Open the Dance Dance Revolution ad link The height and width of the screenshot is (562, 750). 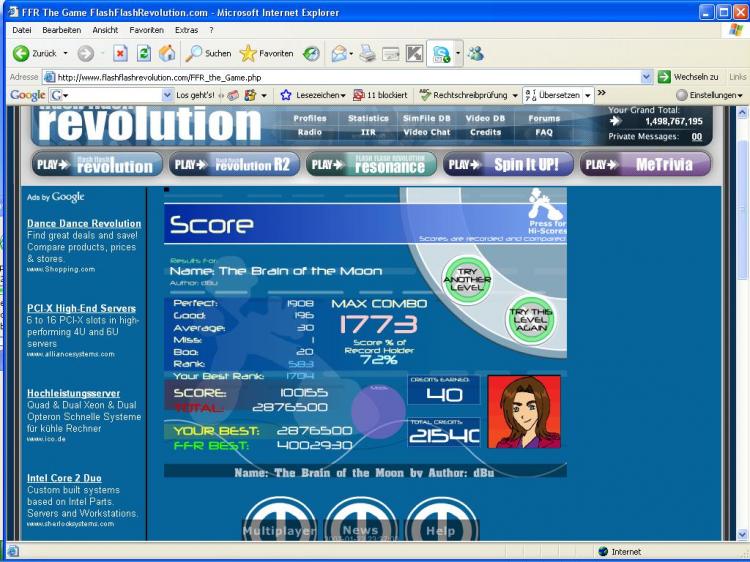click(84, 223)
